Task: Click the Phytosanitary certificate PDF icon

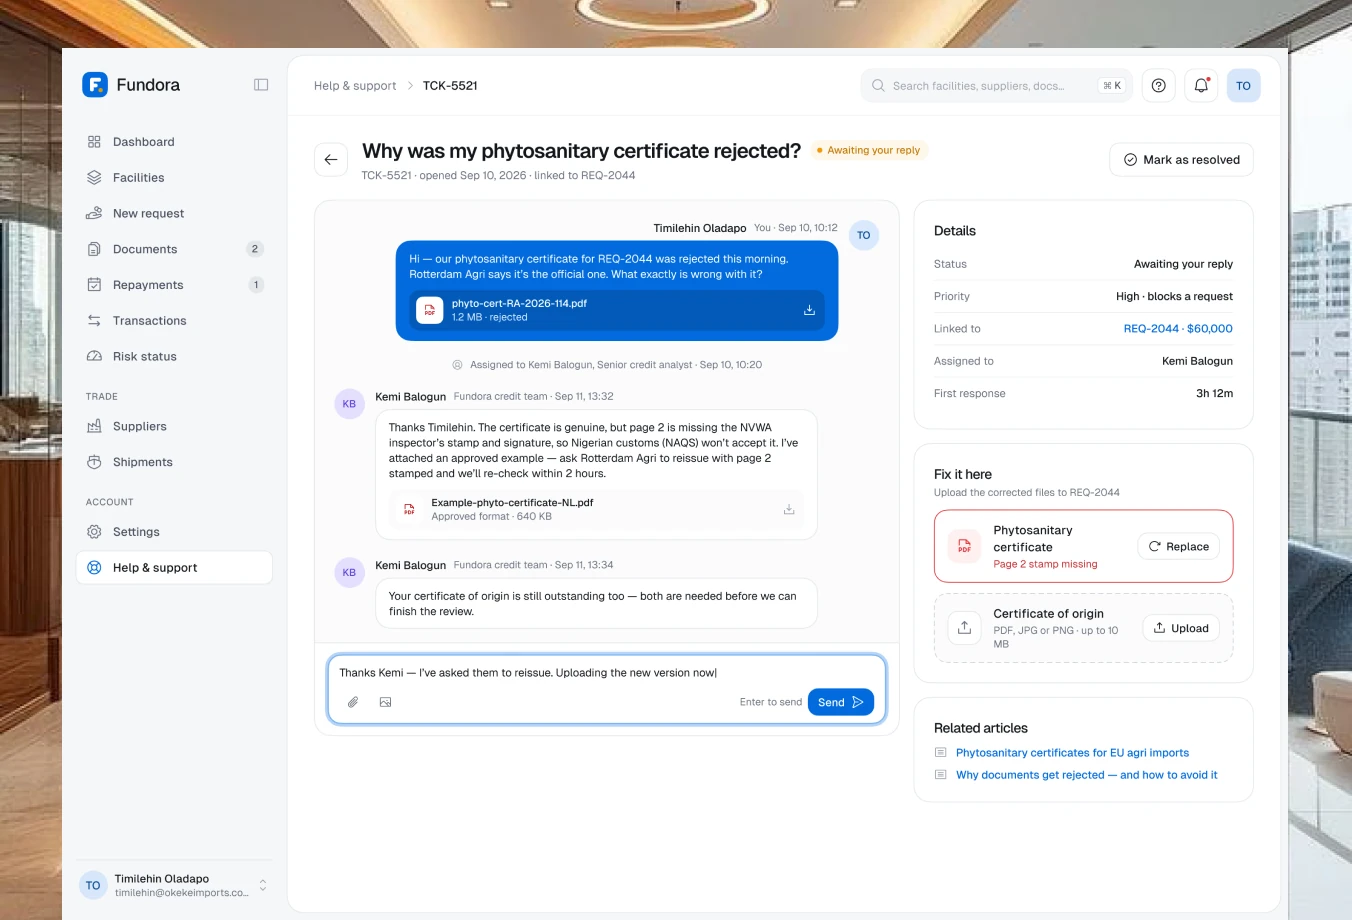Action: pyautogui.click(x=964, y=546)
